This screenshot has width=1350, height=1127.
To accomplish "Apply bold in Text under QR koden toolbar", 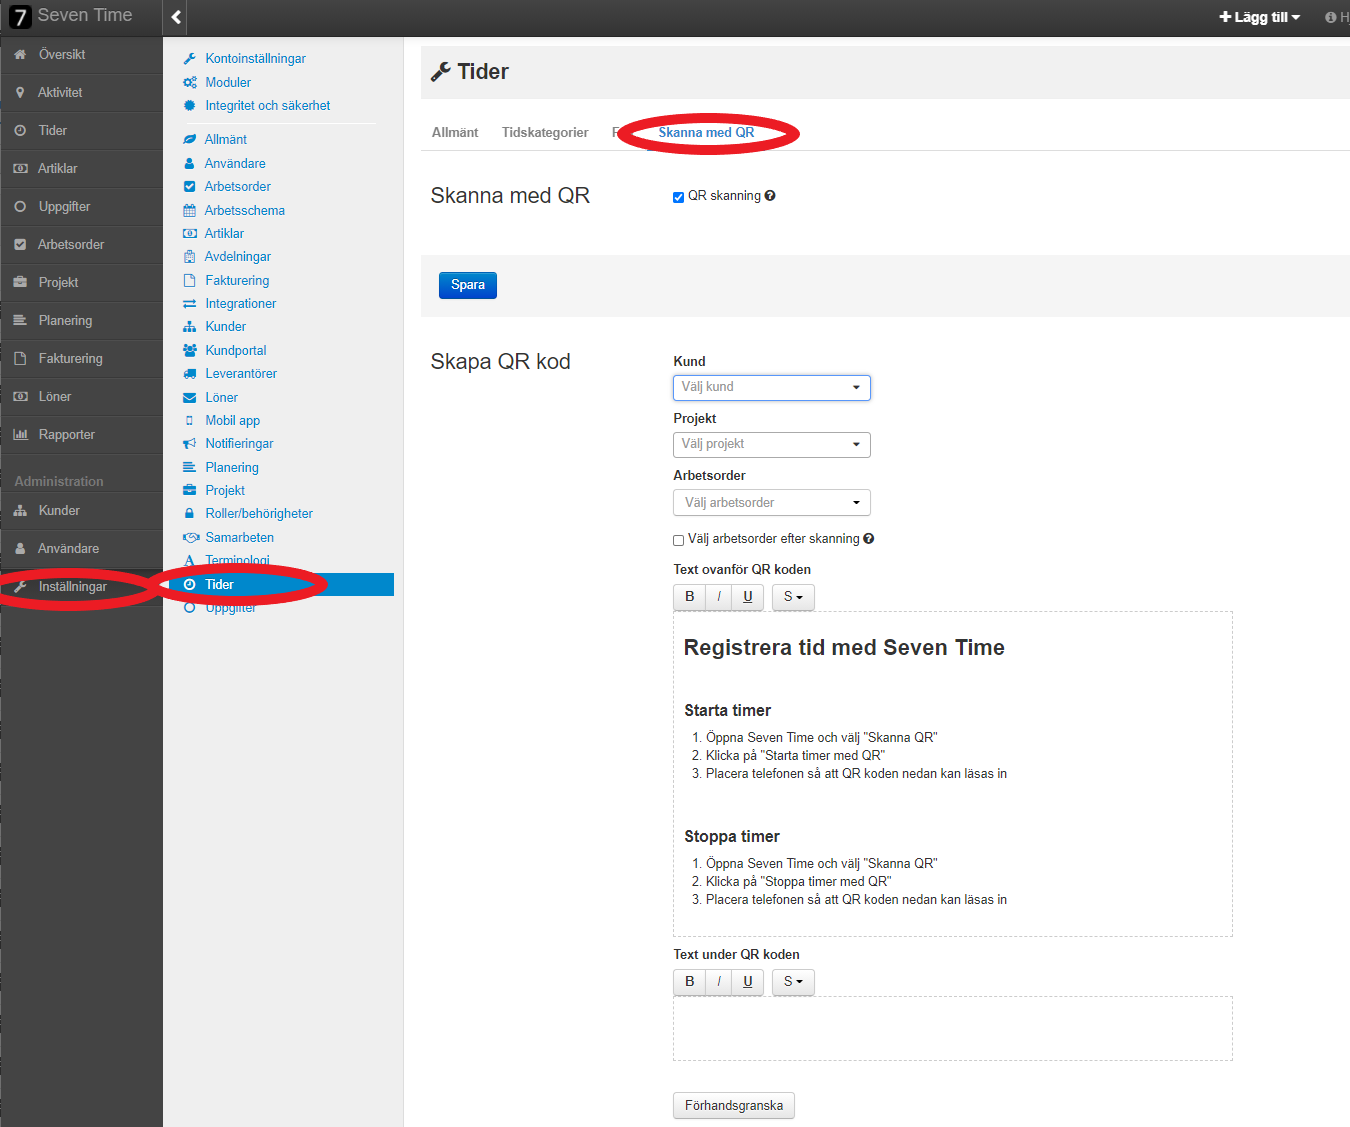I will 689,982.
